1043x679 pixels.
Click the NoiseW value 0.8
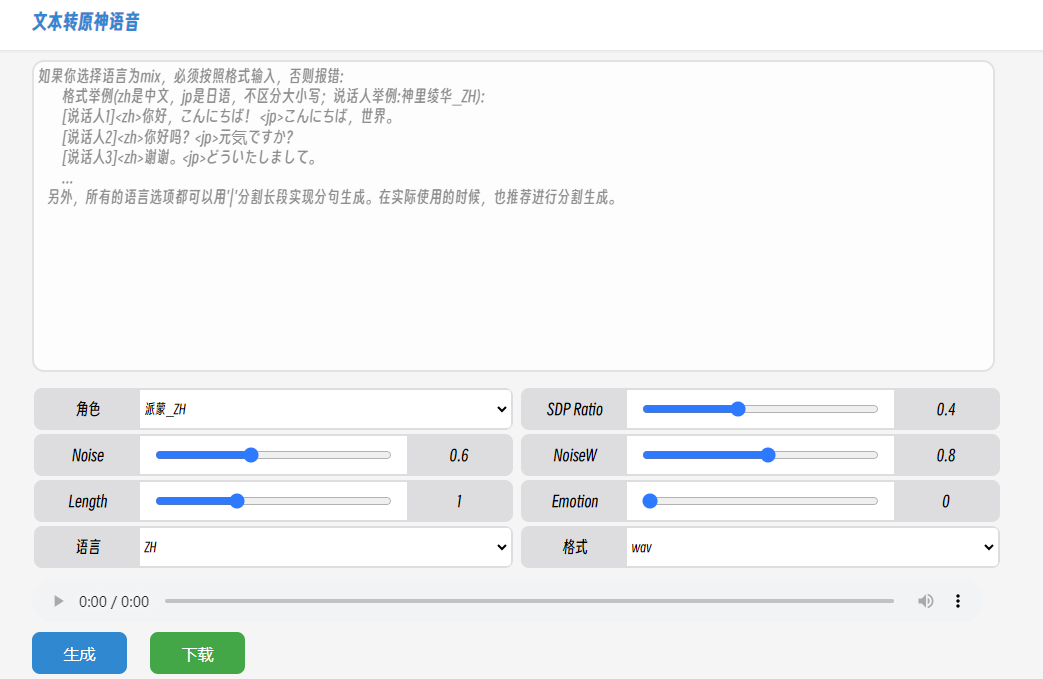point(946,455)
